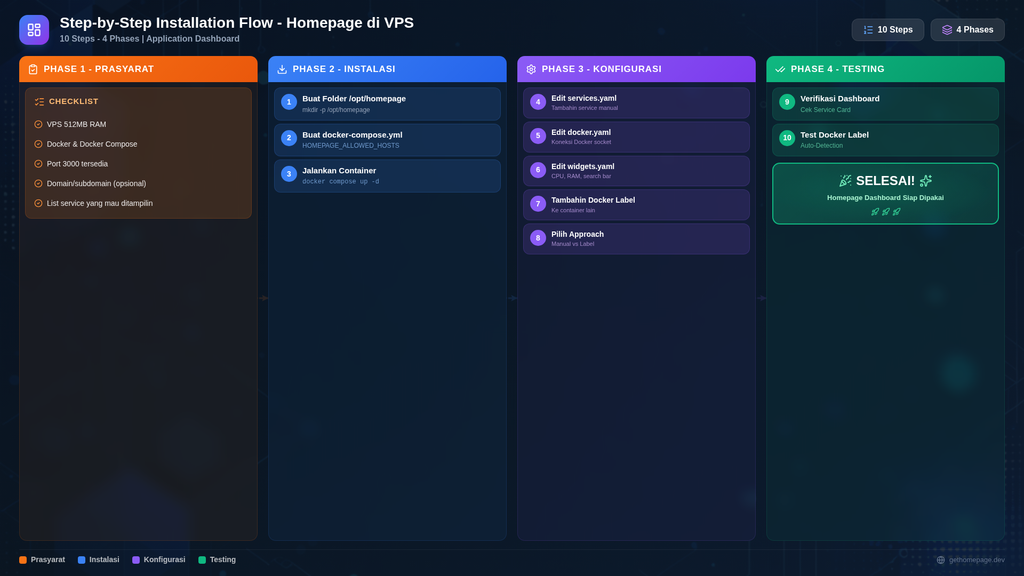Image resolution: width=1024 pixels, height=576 pixels.
Task: Select the Phase 3 - Konfigurasi header
Action: 636,69
